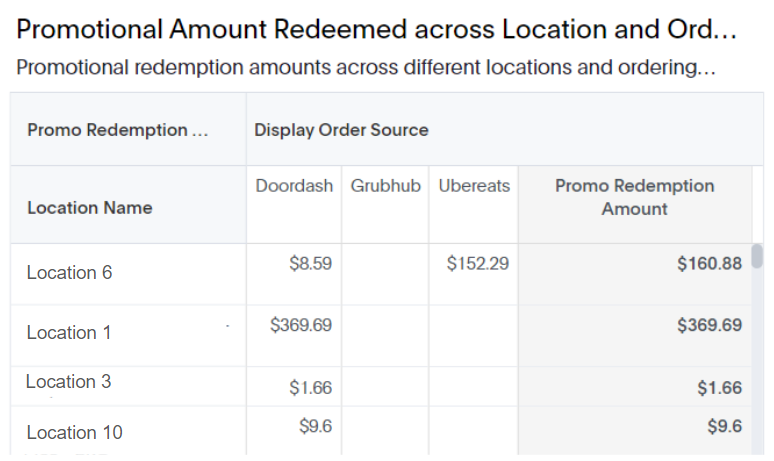Image resolution: width=774 pixels, height=461 pixels.
Task: Click the $152.29 Ubereats value for Location 6
Action: click(x=477, y=264)
